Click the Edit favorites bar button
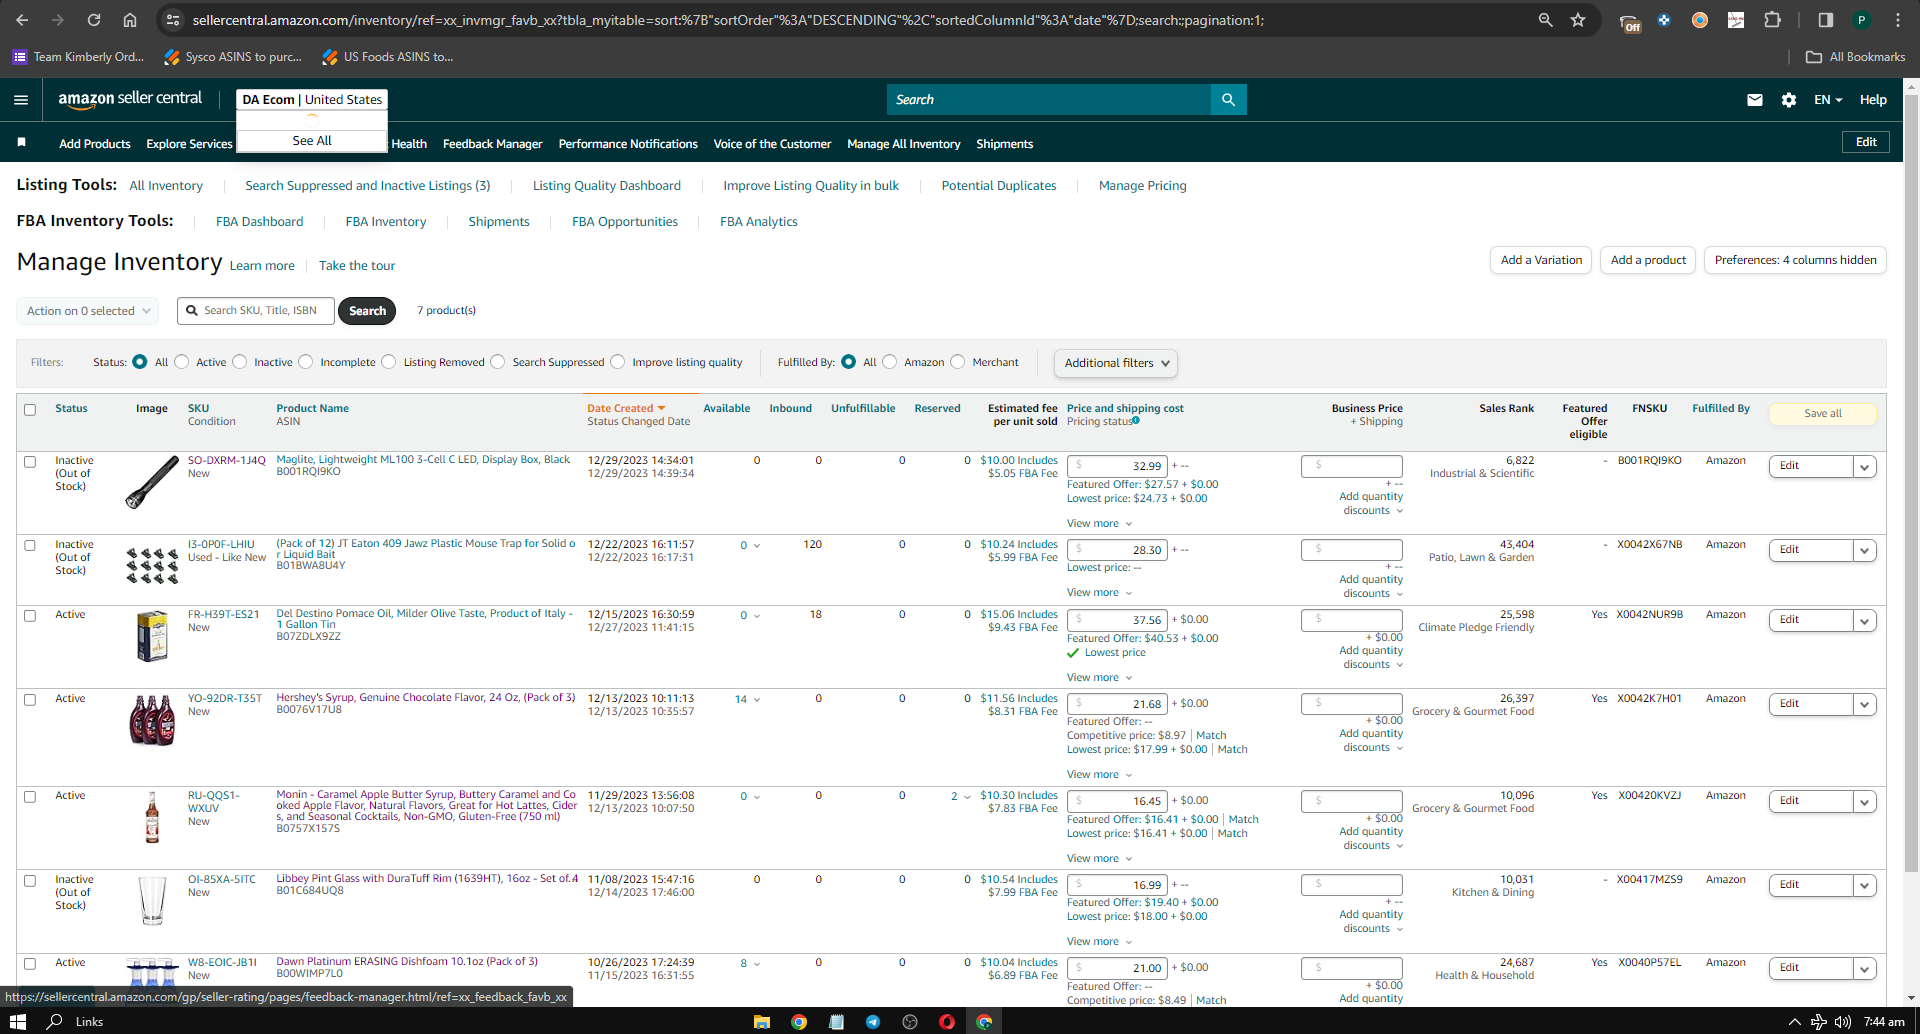Viewport: 1920px width, 1034px height. 1866,142
